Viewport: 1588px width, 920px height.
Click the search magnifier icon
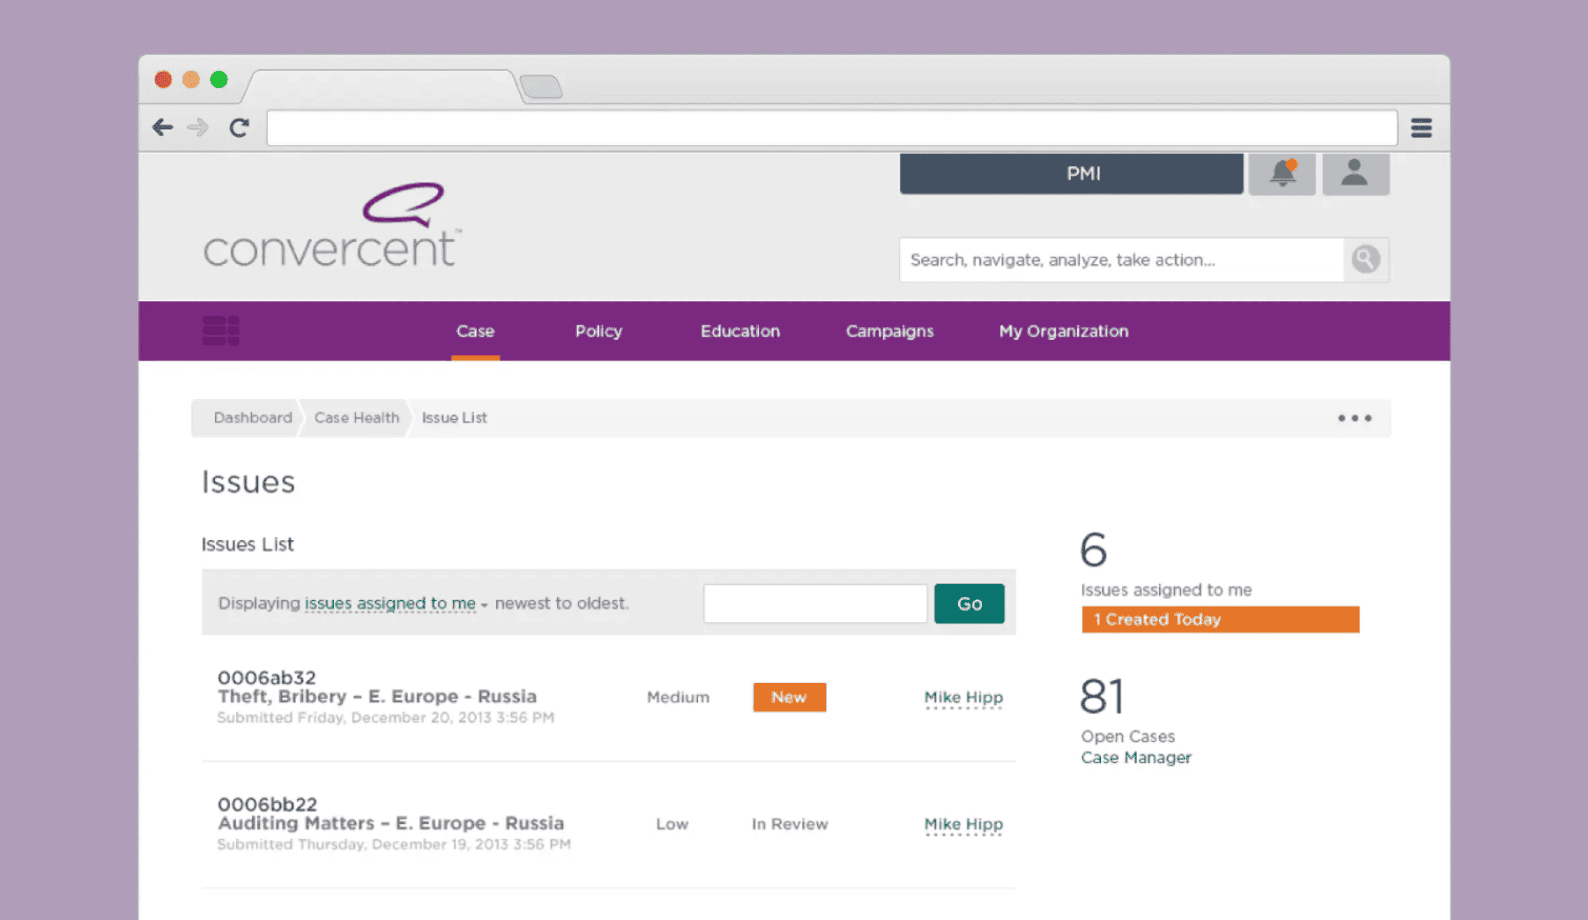click(x=1365, y=260)
